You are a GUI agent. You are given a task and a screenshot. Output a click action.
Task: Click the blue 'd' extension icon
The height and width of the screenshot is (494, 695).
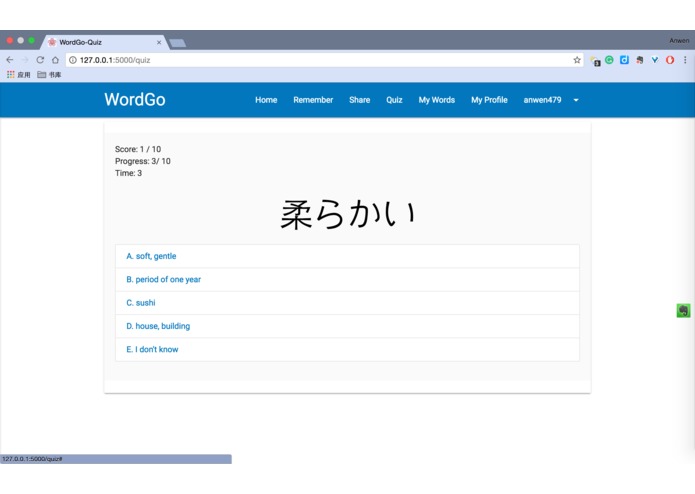(624, 60)
